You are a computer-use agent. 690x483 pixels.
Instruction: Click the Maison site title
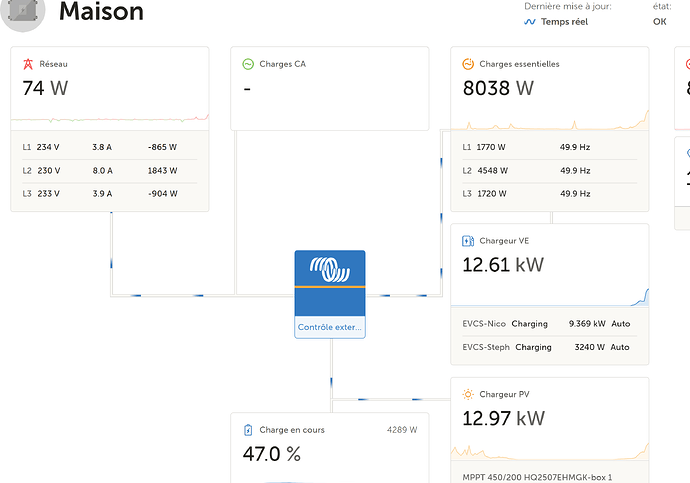[101, 11]
